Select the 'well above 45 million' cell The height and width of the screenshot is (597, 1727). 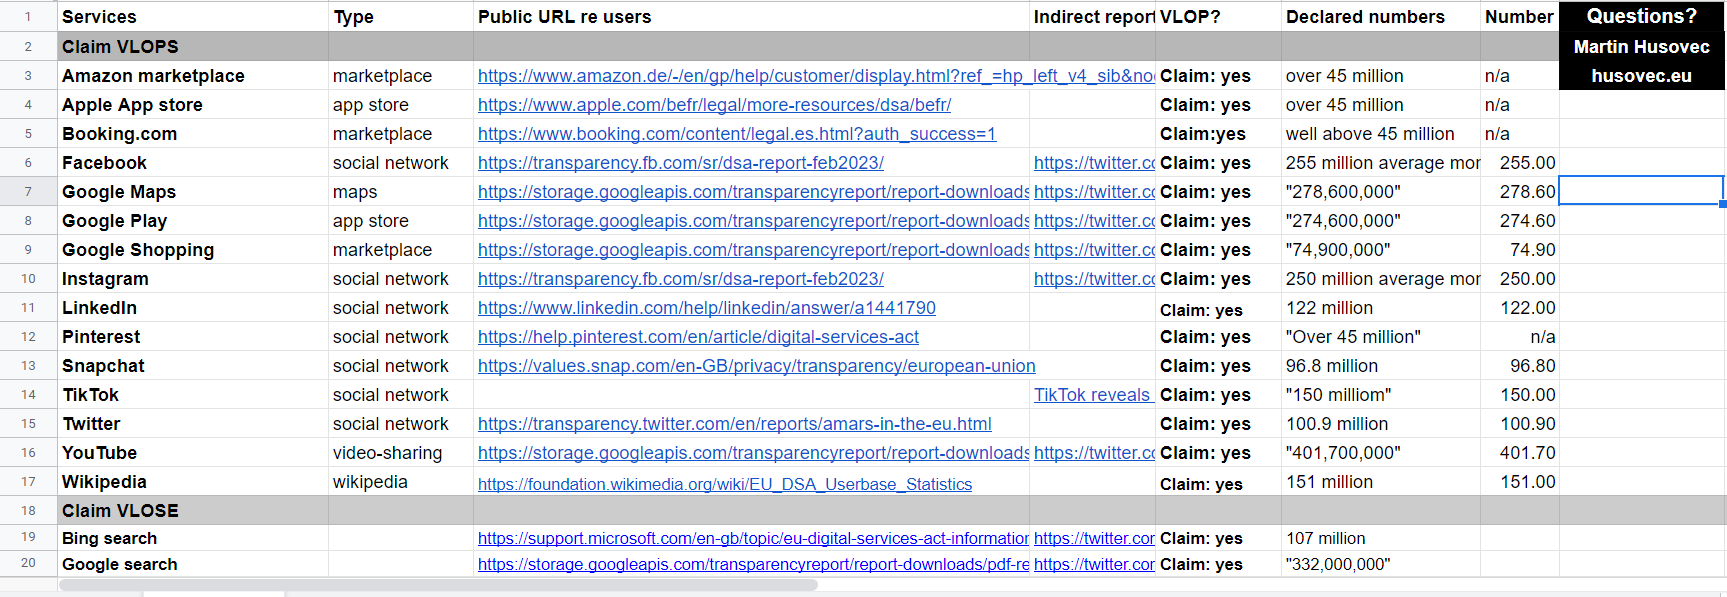pyautogui.click(x=1381, y=134)
